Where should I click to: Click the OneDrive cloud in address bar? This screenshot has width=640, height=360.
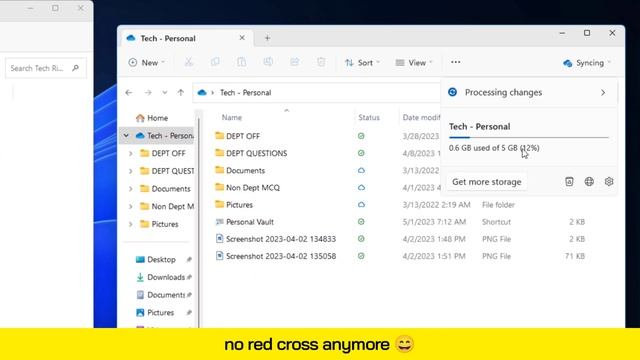(202, 93)
